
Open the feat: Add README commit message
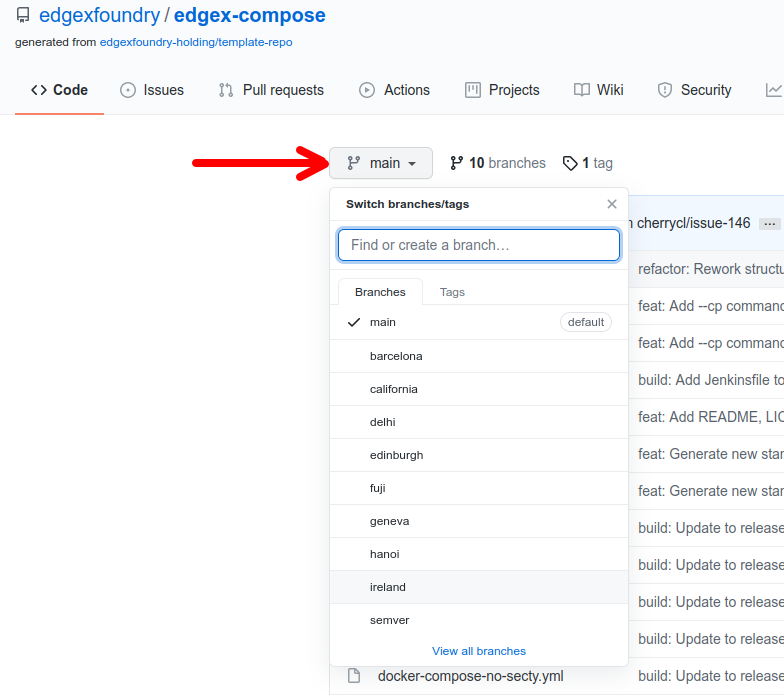711,417
